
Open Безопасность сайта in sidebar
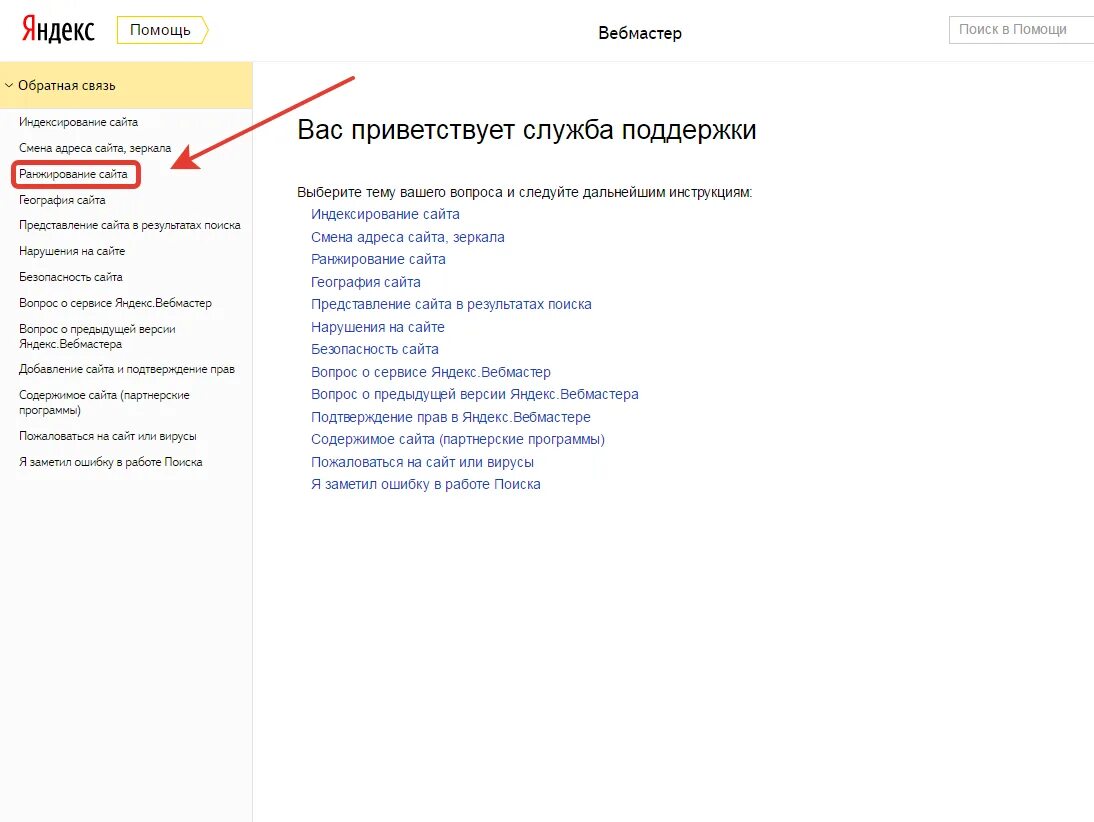pyautogui.click(x=70, y=277)
